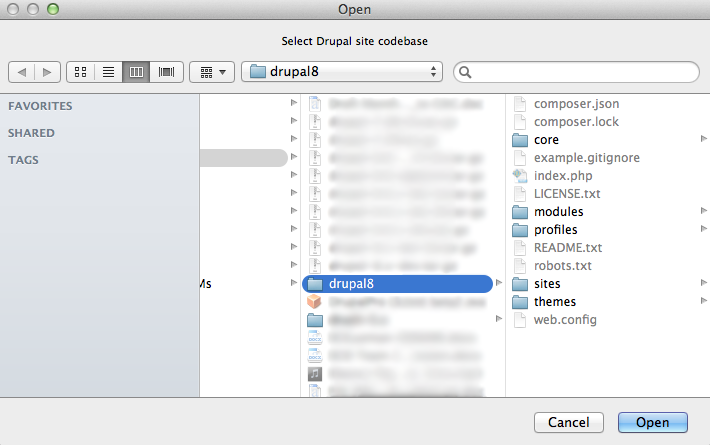Switch to column view
The image size is (710, 445).
136,72
